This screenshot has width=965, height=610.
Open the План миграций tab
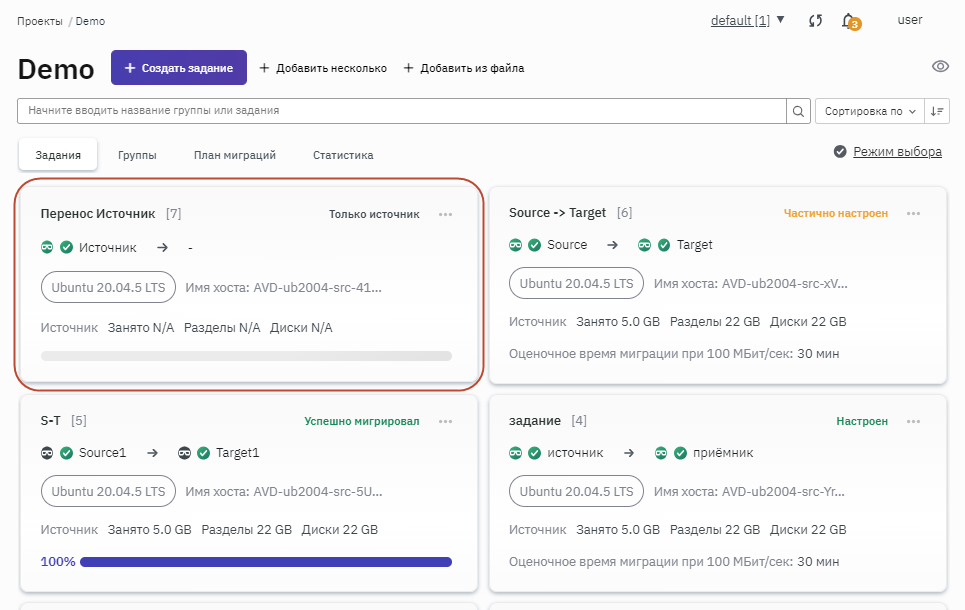[235, 155]
